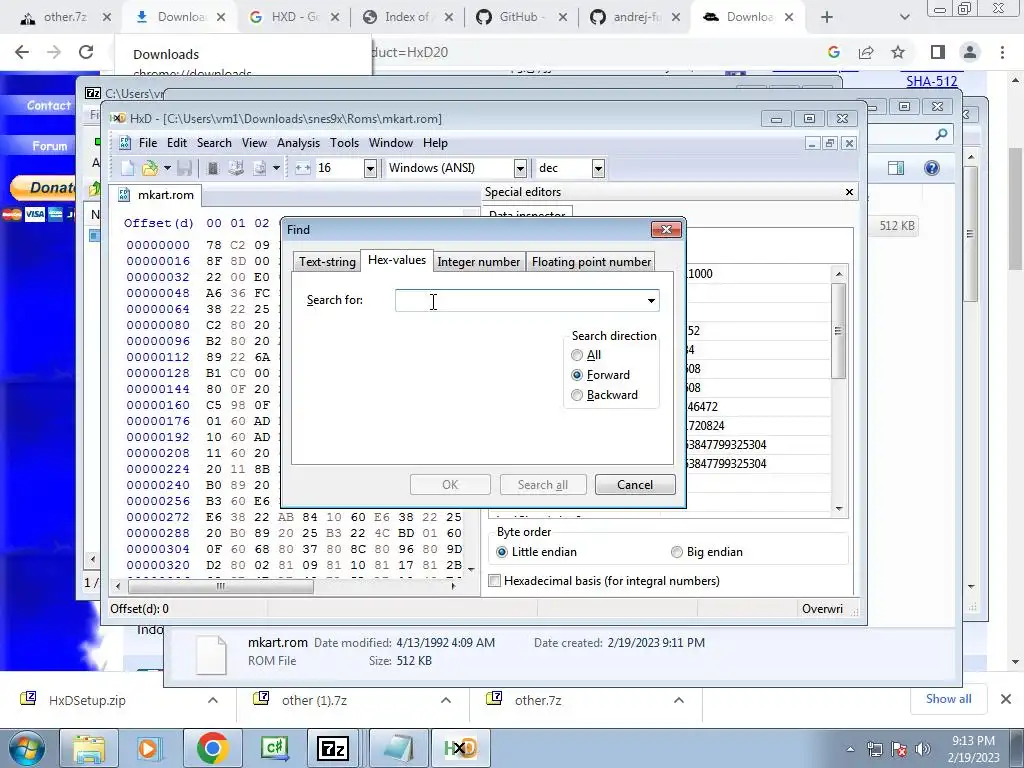Click the Open disk icon in HxD toolbar
This screenshot has height=768, width=1024.
pos(236,168)
